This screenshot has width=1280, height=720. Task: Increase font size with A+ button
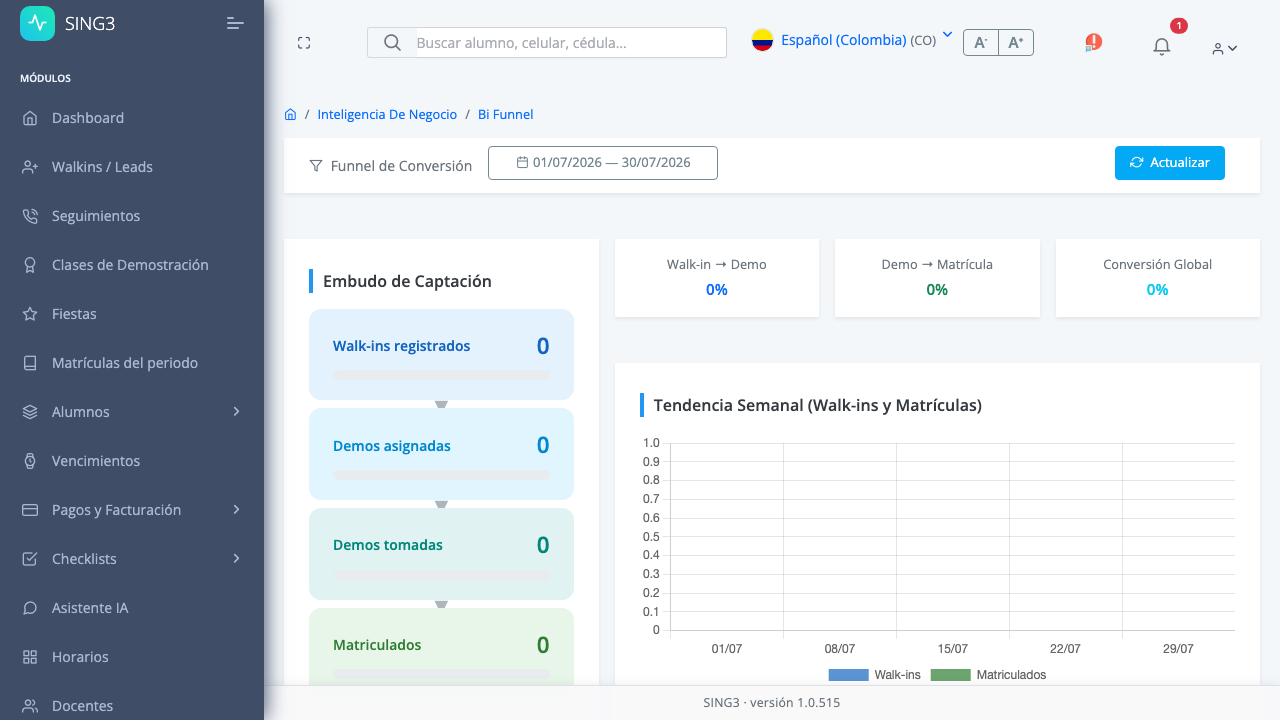point(1016,42)
